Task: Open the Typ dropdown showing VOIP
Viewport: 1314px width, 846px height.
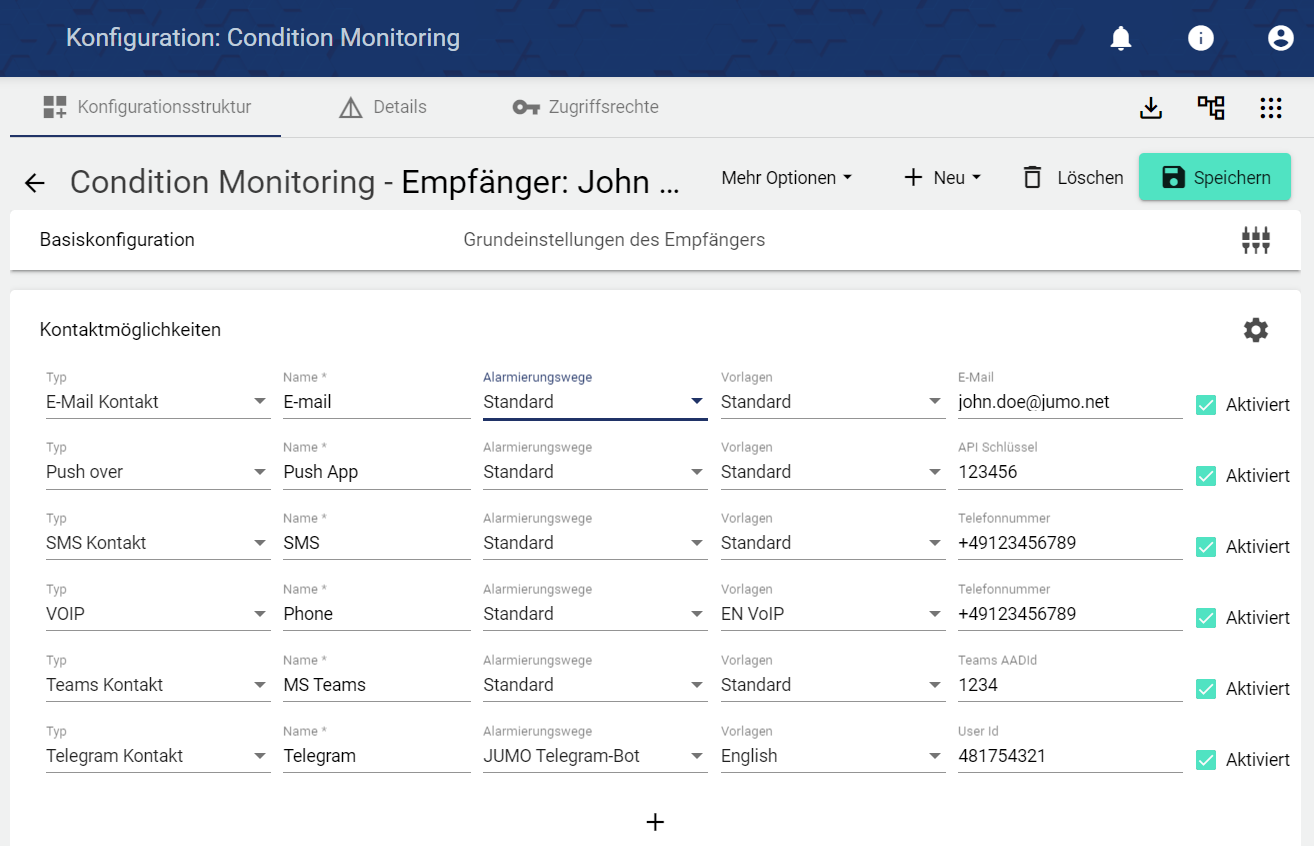Action: tap(157, 614)
